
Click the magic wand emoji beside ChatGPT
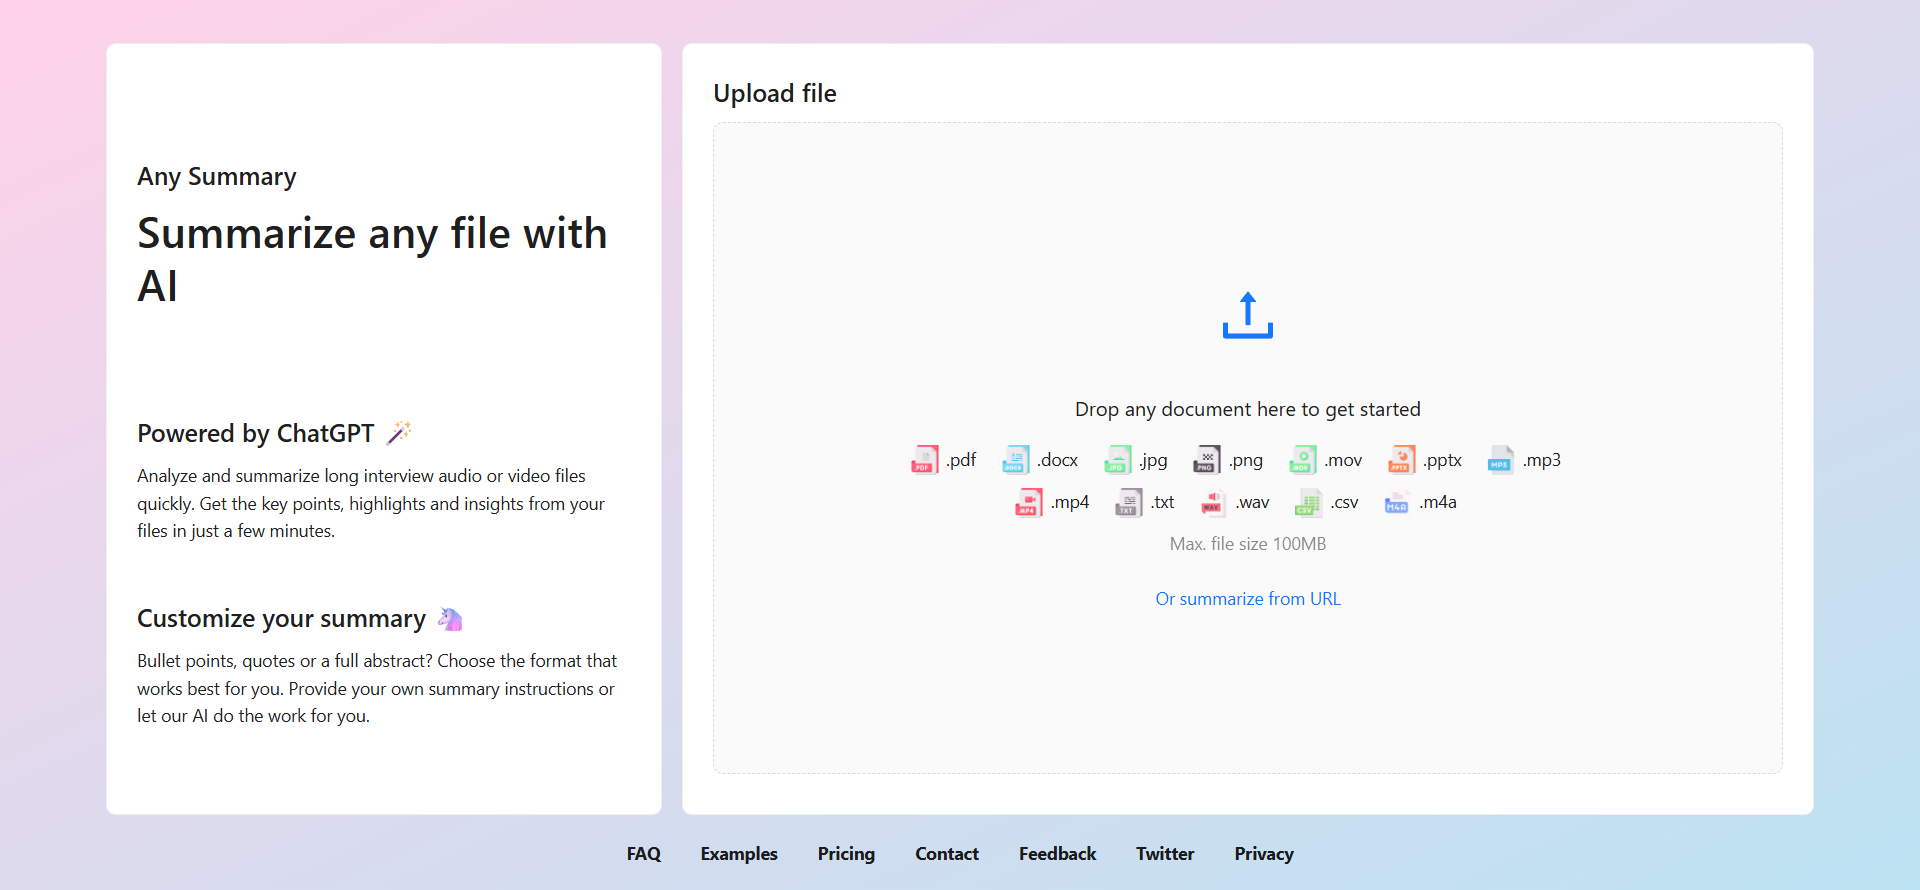point(399,433)
